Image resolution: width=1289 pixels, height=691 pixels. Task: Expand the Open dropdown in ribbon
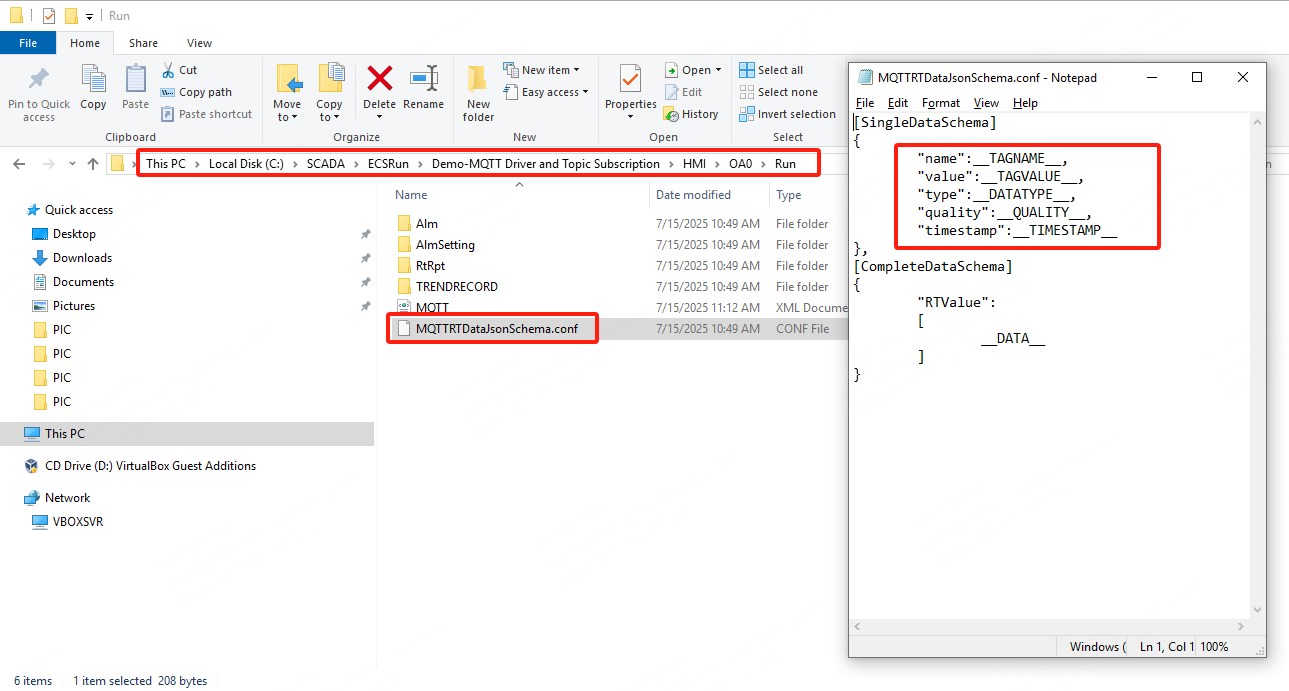point(693,70)
